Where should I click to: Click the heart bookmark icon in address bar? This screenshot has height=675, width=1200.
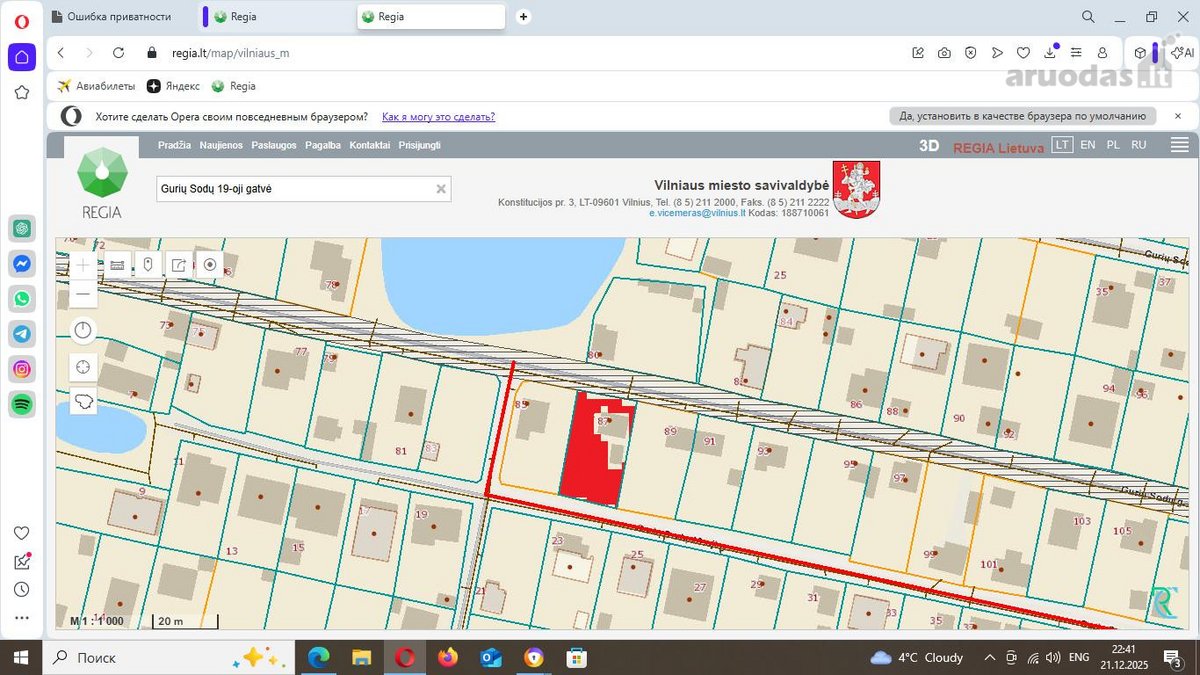1023,53
